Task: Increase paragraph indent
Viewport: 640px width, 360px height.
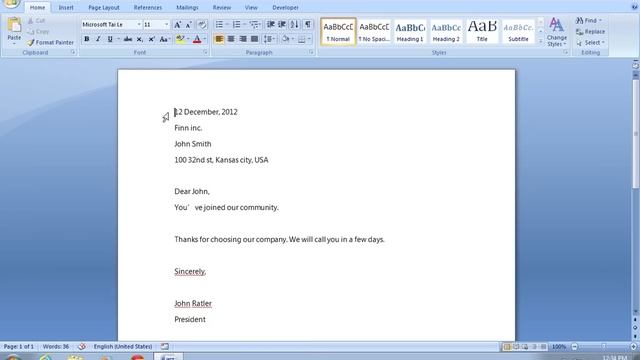Action: tap(282, 25)
